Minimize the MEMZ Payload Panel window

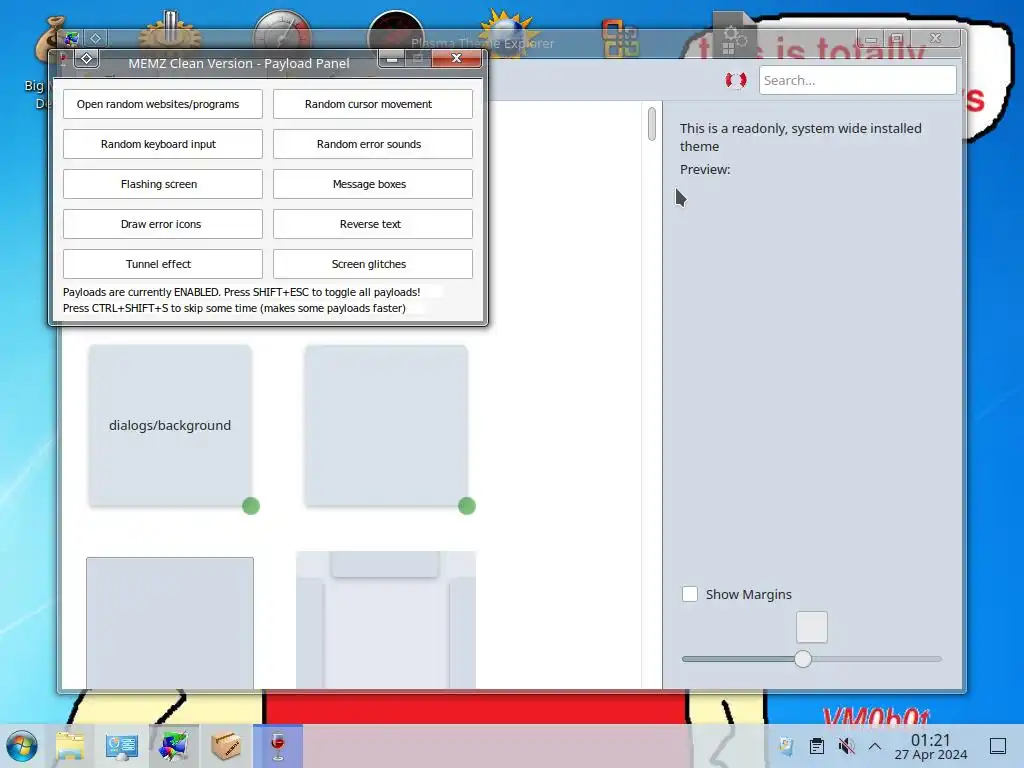click(392, 59)
